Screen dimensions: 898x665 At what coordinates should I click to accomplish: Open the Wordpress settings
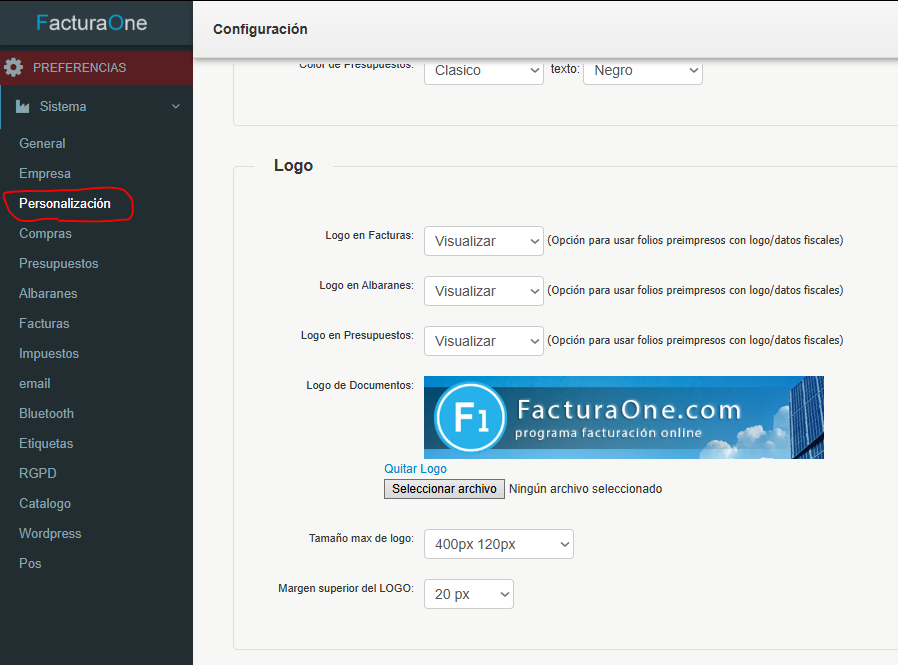[x=50, y=533]
